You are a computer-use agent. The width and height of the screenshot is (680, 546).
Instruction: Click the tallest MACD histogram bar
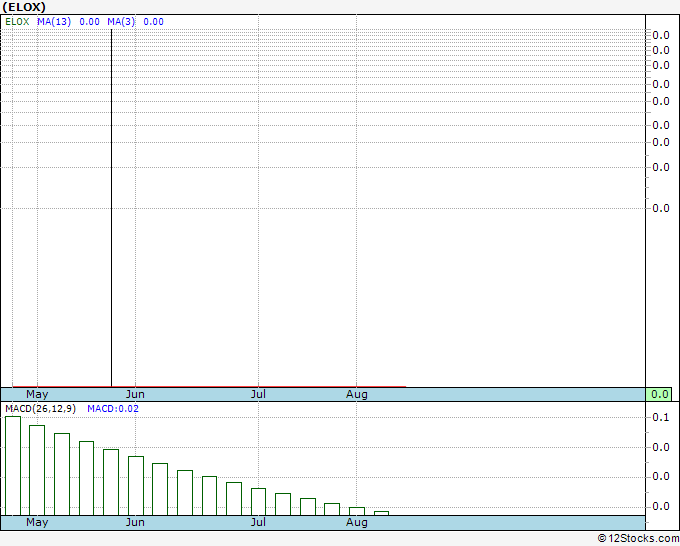(x=13, y=465)
